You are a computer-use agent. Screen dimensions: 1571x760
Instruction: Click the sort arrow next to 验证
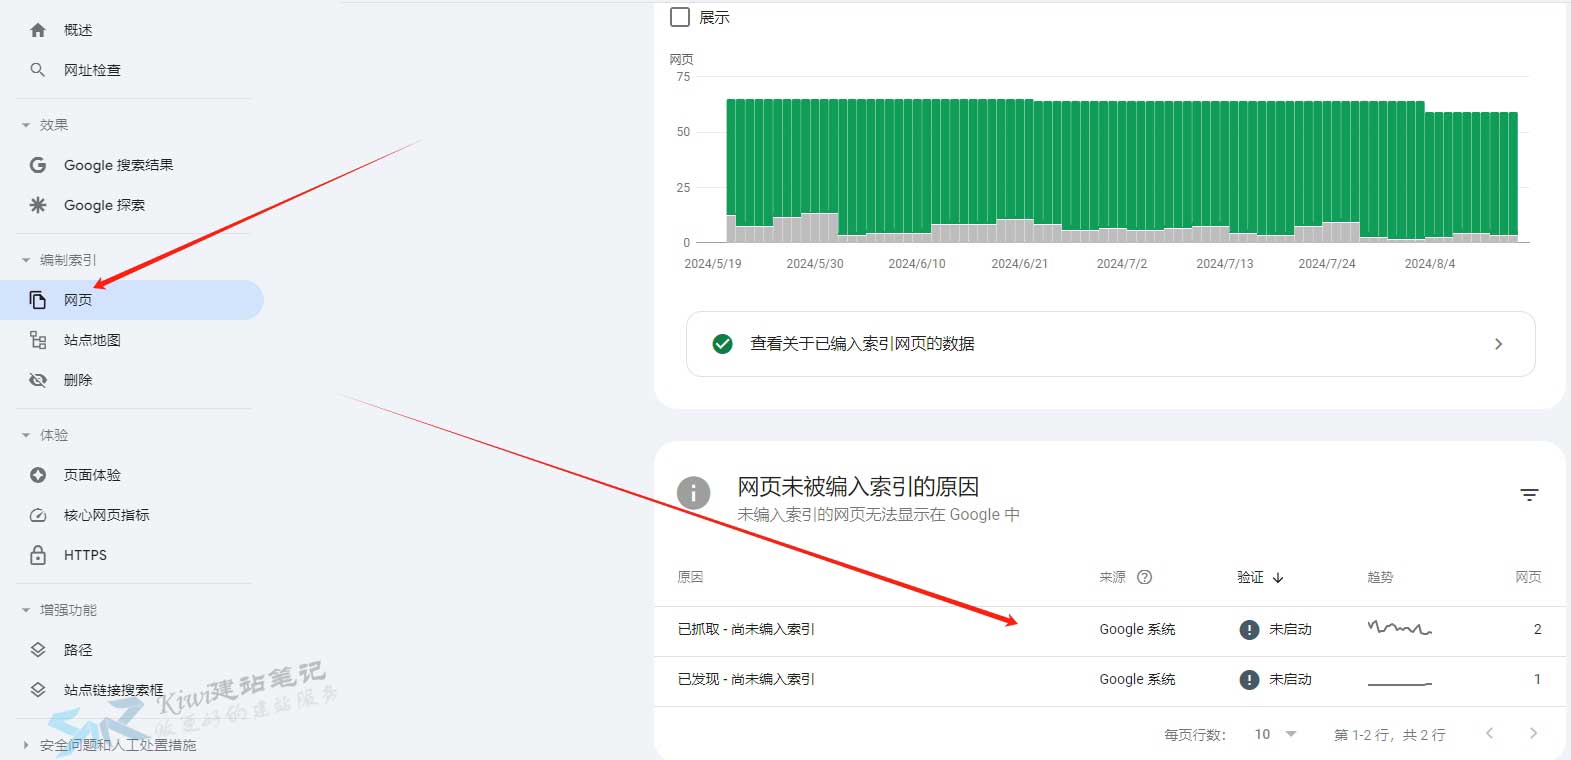[x=1278, y=577]
